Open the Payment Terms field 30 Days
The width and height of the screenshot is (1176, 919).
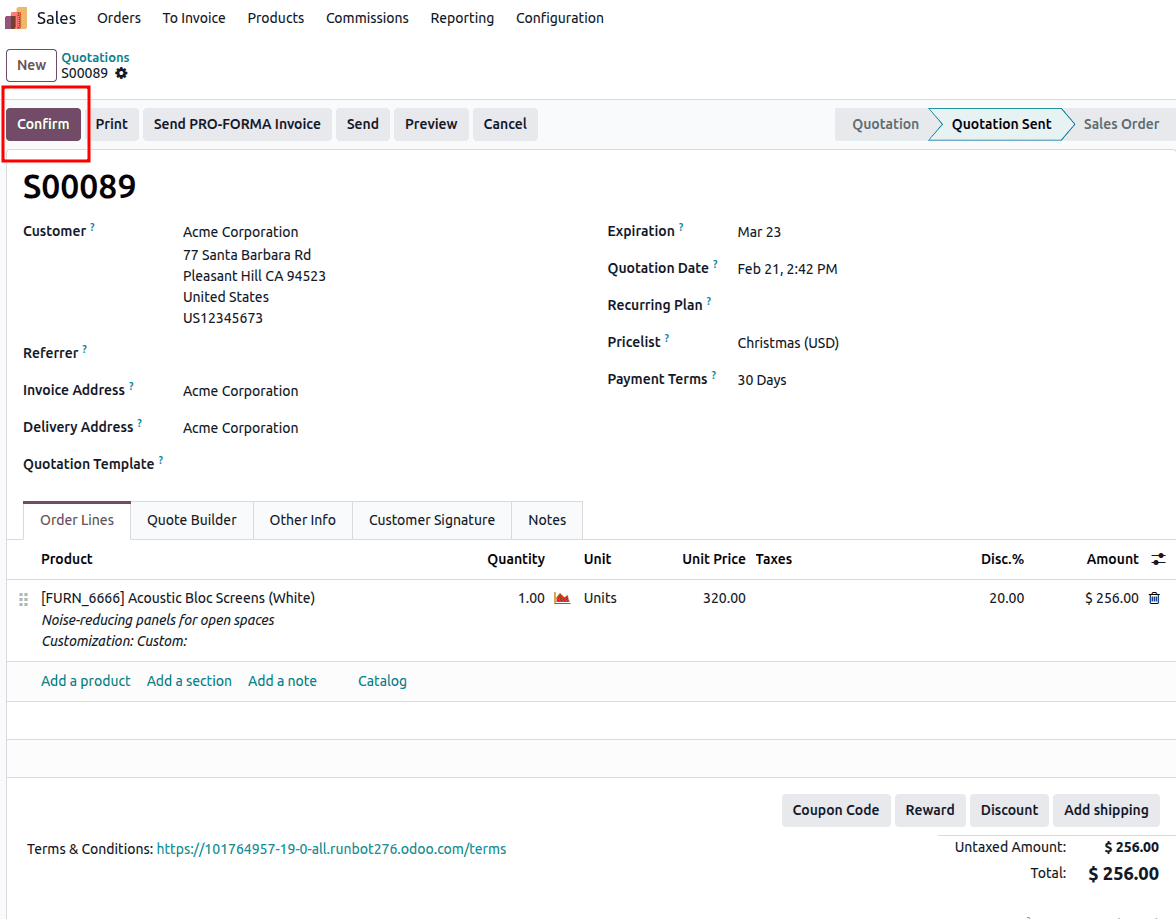pos(761,380)
